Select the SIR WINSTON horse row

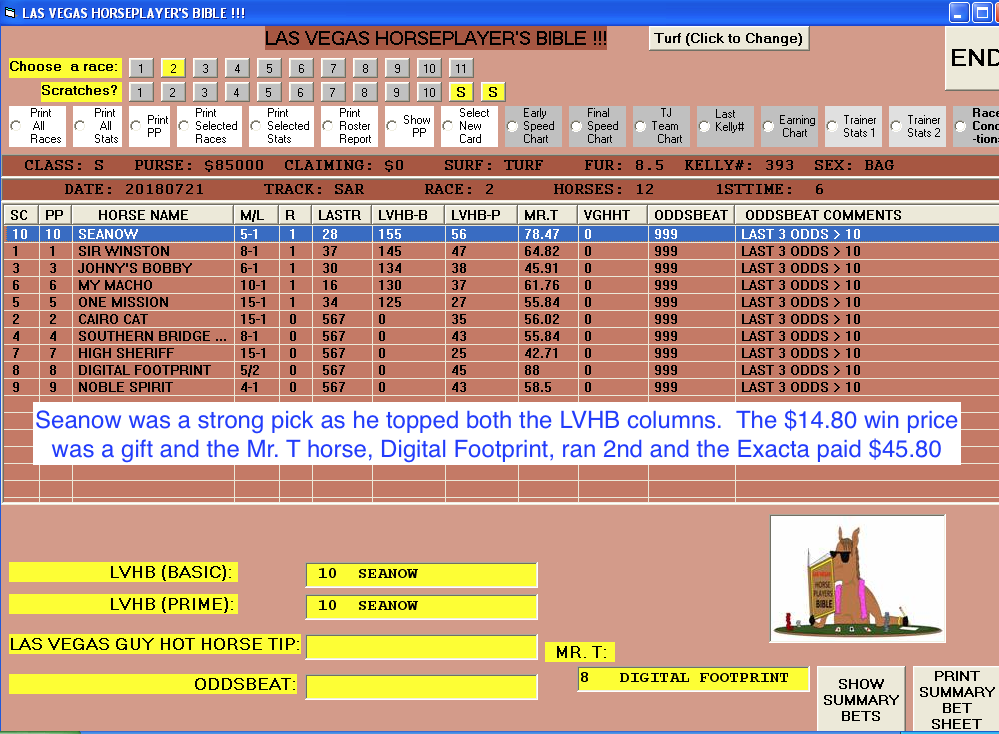(x=501, y=251)
